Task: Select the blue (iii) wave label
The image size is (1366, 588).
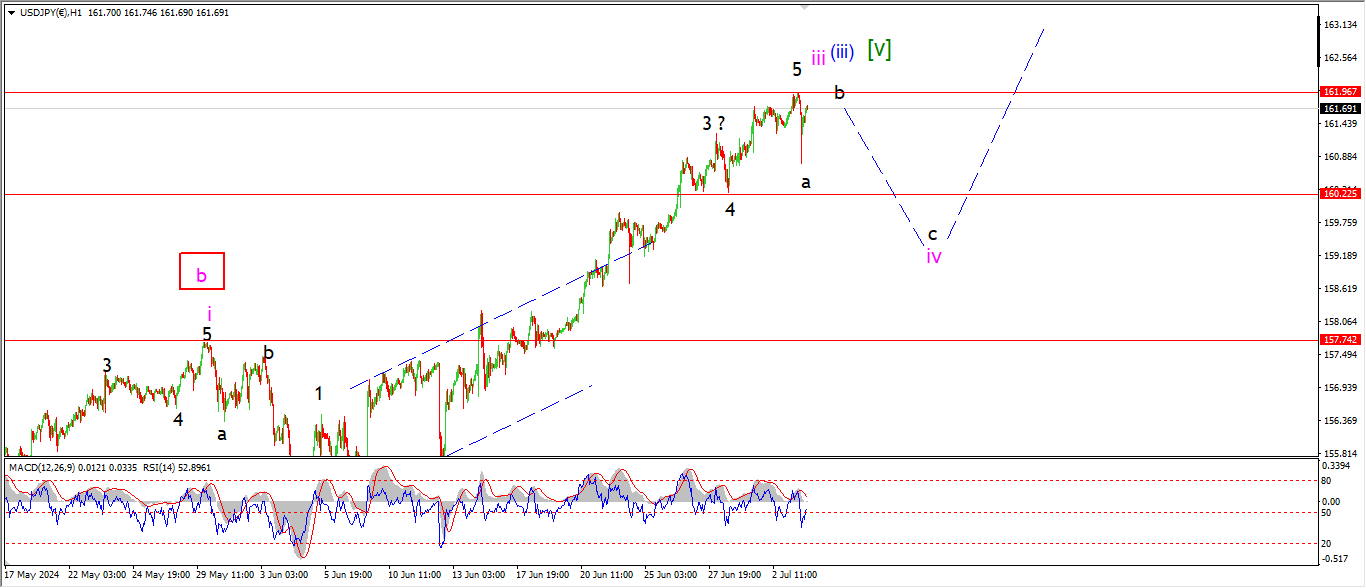Action: tap(842, 52)
